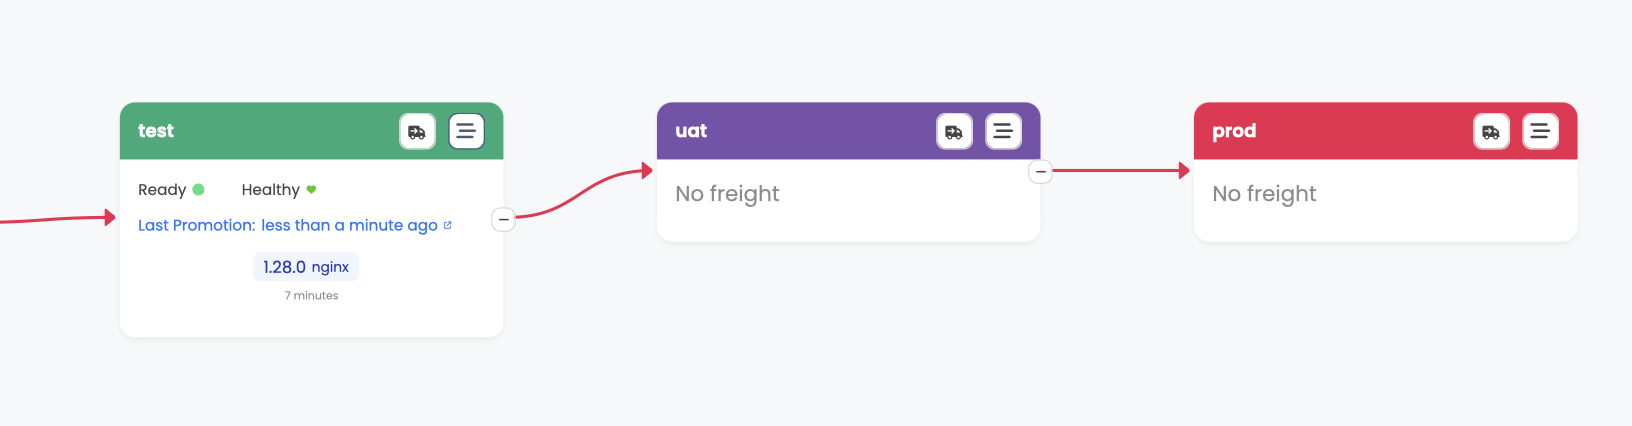Click the Healthy status label
This screenshot has height=426, width=1632.
click(x=270, y=190)
